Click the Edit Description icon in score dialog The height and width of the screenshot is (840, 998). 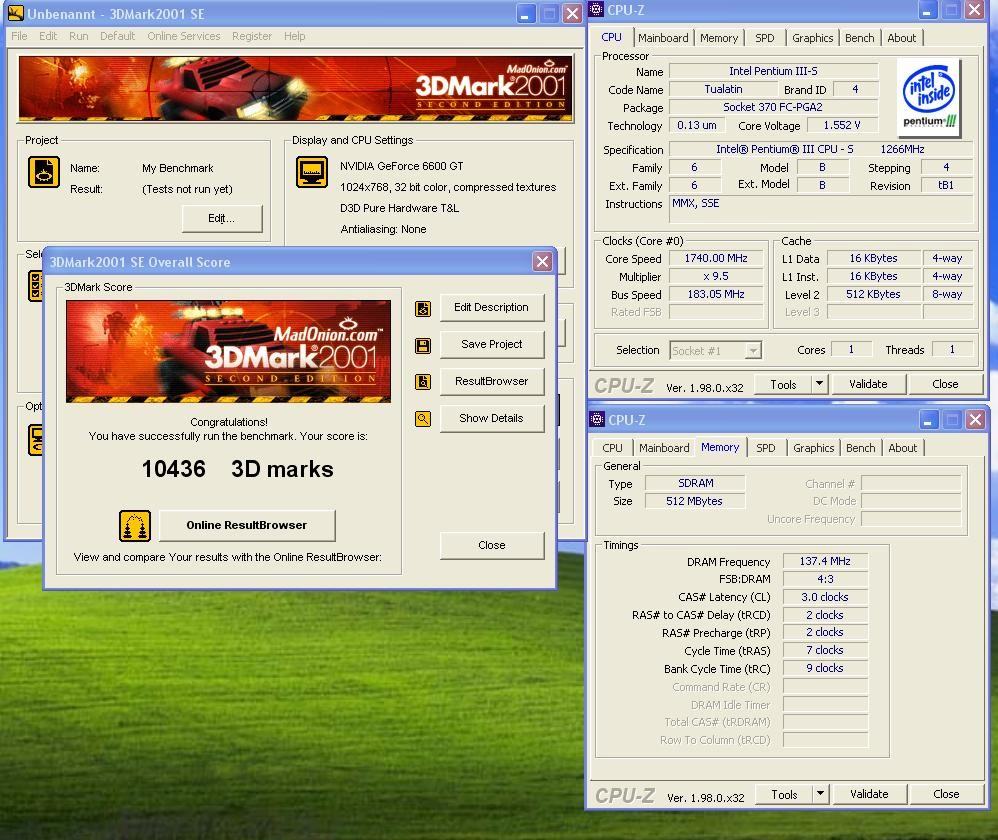pyautogui.click(x=423, y=309)
